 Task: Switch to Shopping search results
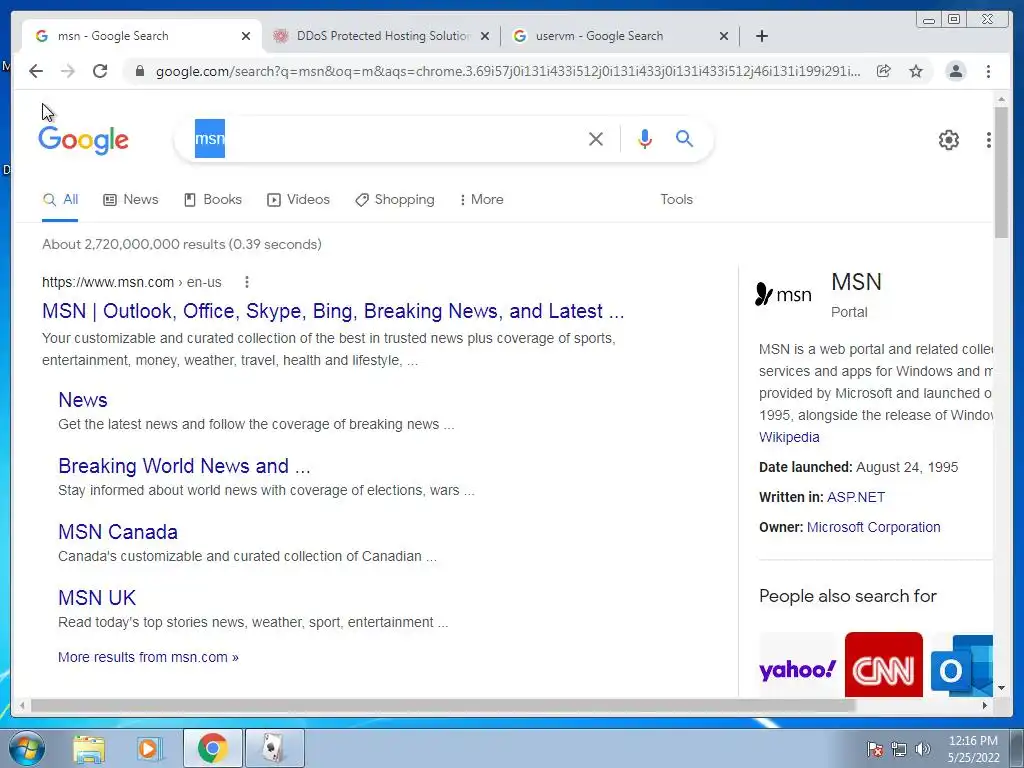click(x=394, y=200)
